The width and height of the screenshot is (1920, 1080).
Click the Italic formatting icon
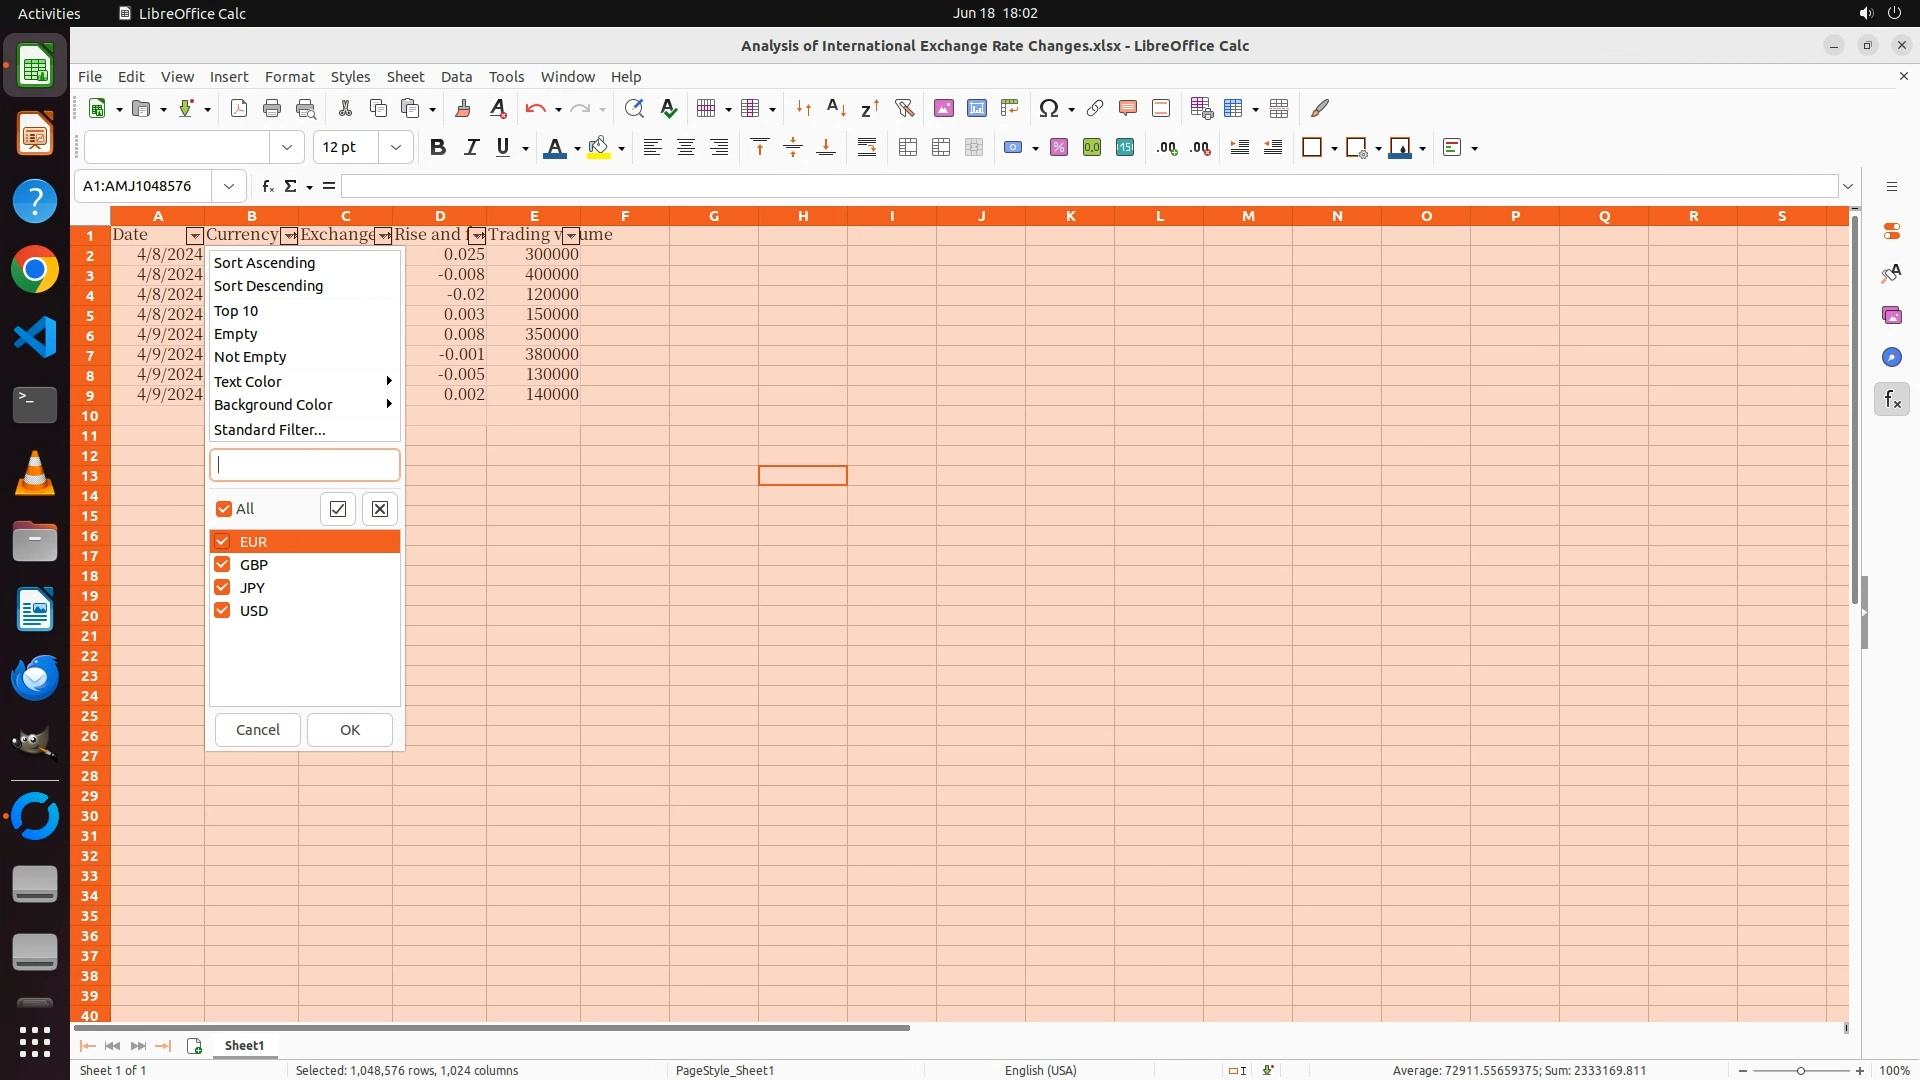(x=471, y=148)
